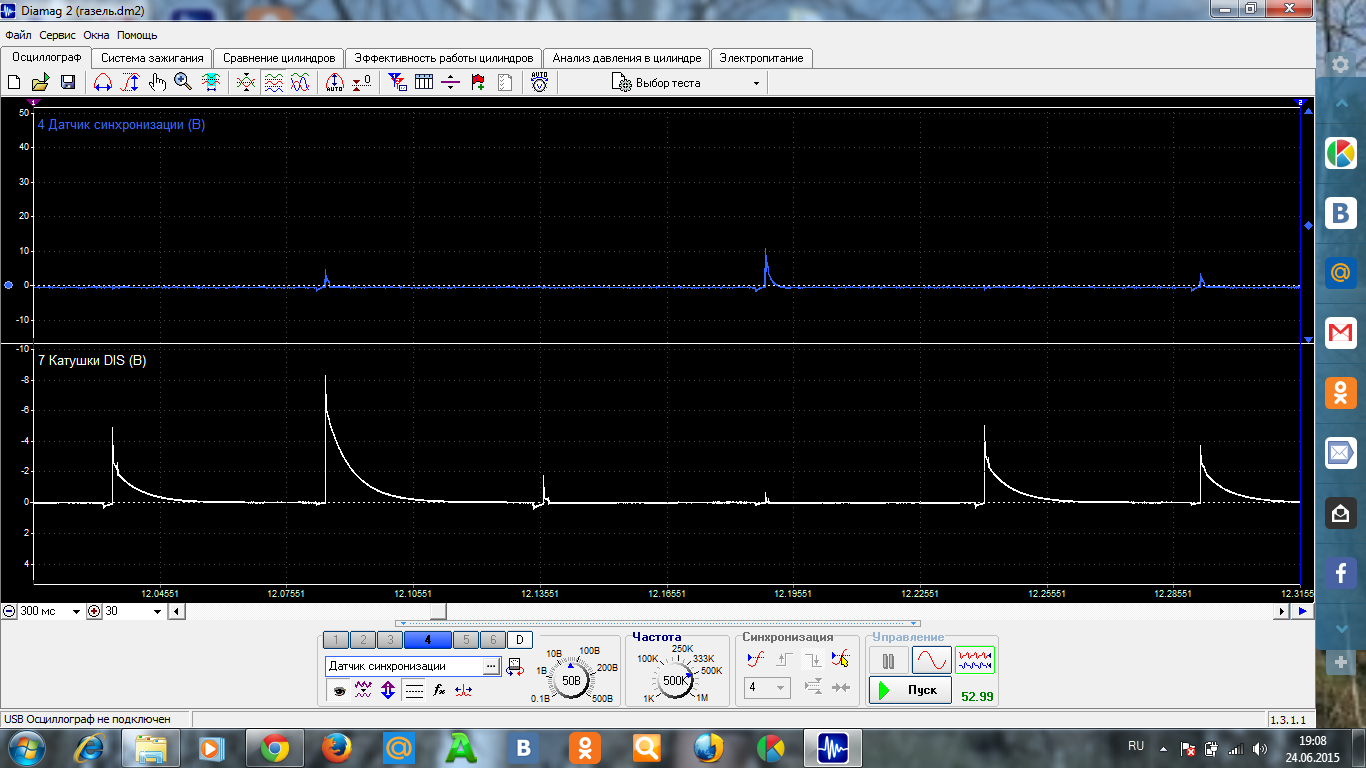This screenshot has width=1366, height=768.
Task: Click the AUTO gauge icon
Action: [539, 83]
